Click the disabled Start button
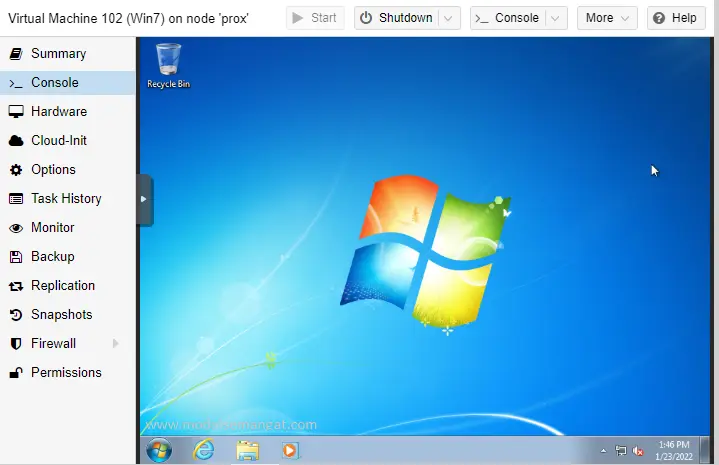The height and width of the screenshot is (465, 719). point(315,18)
